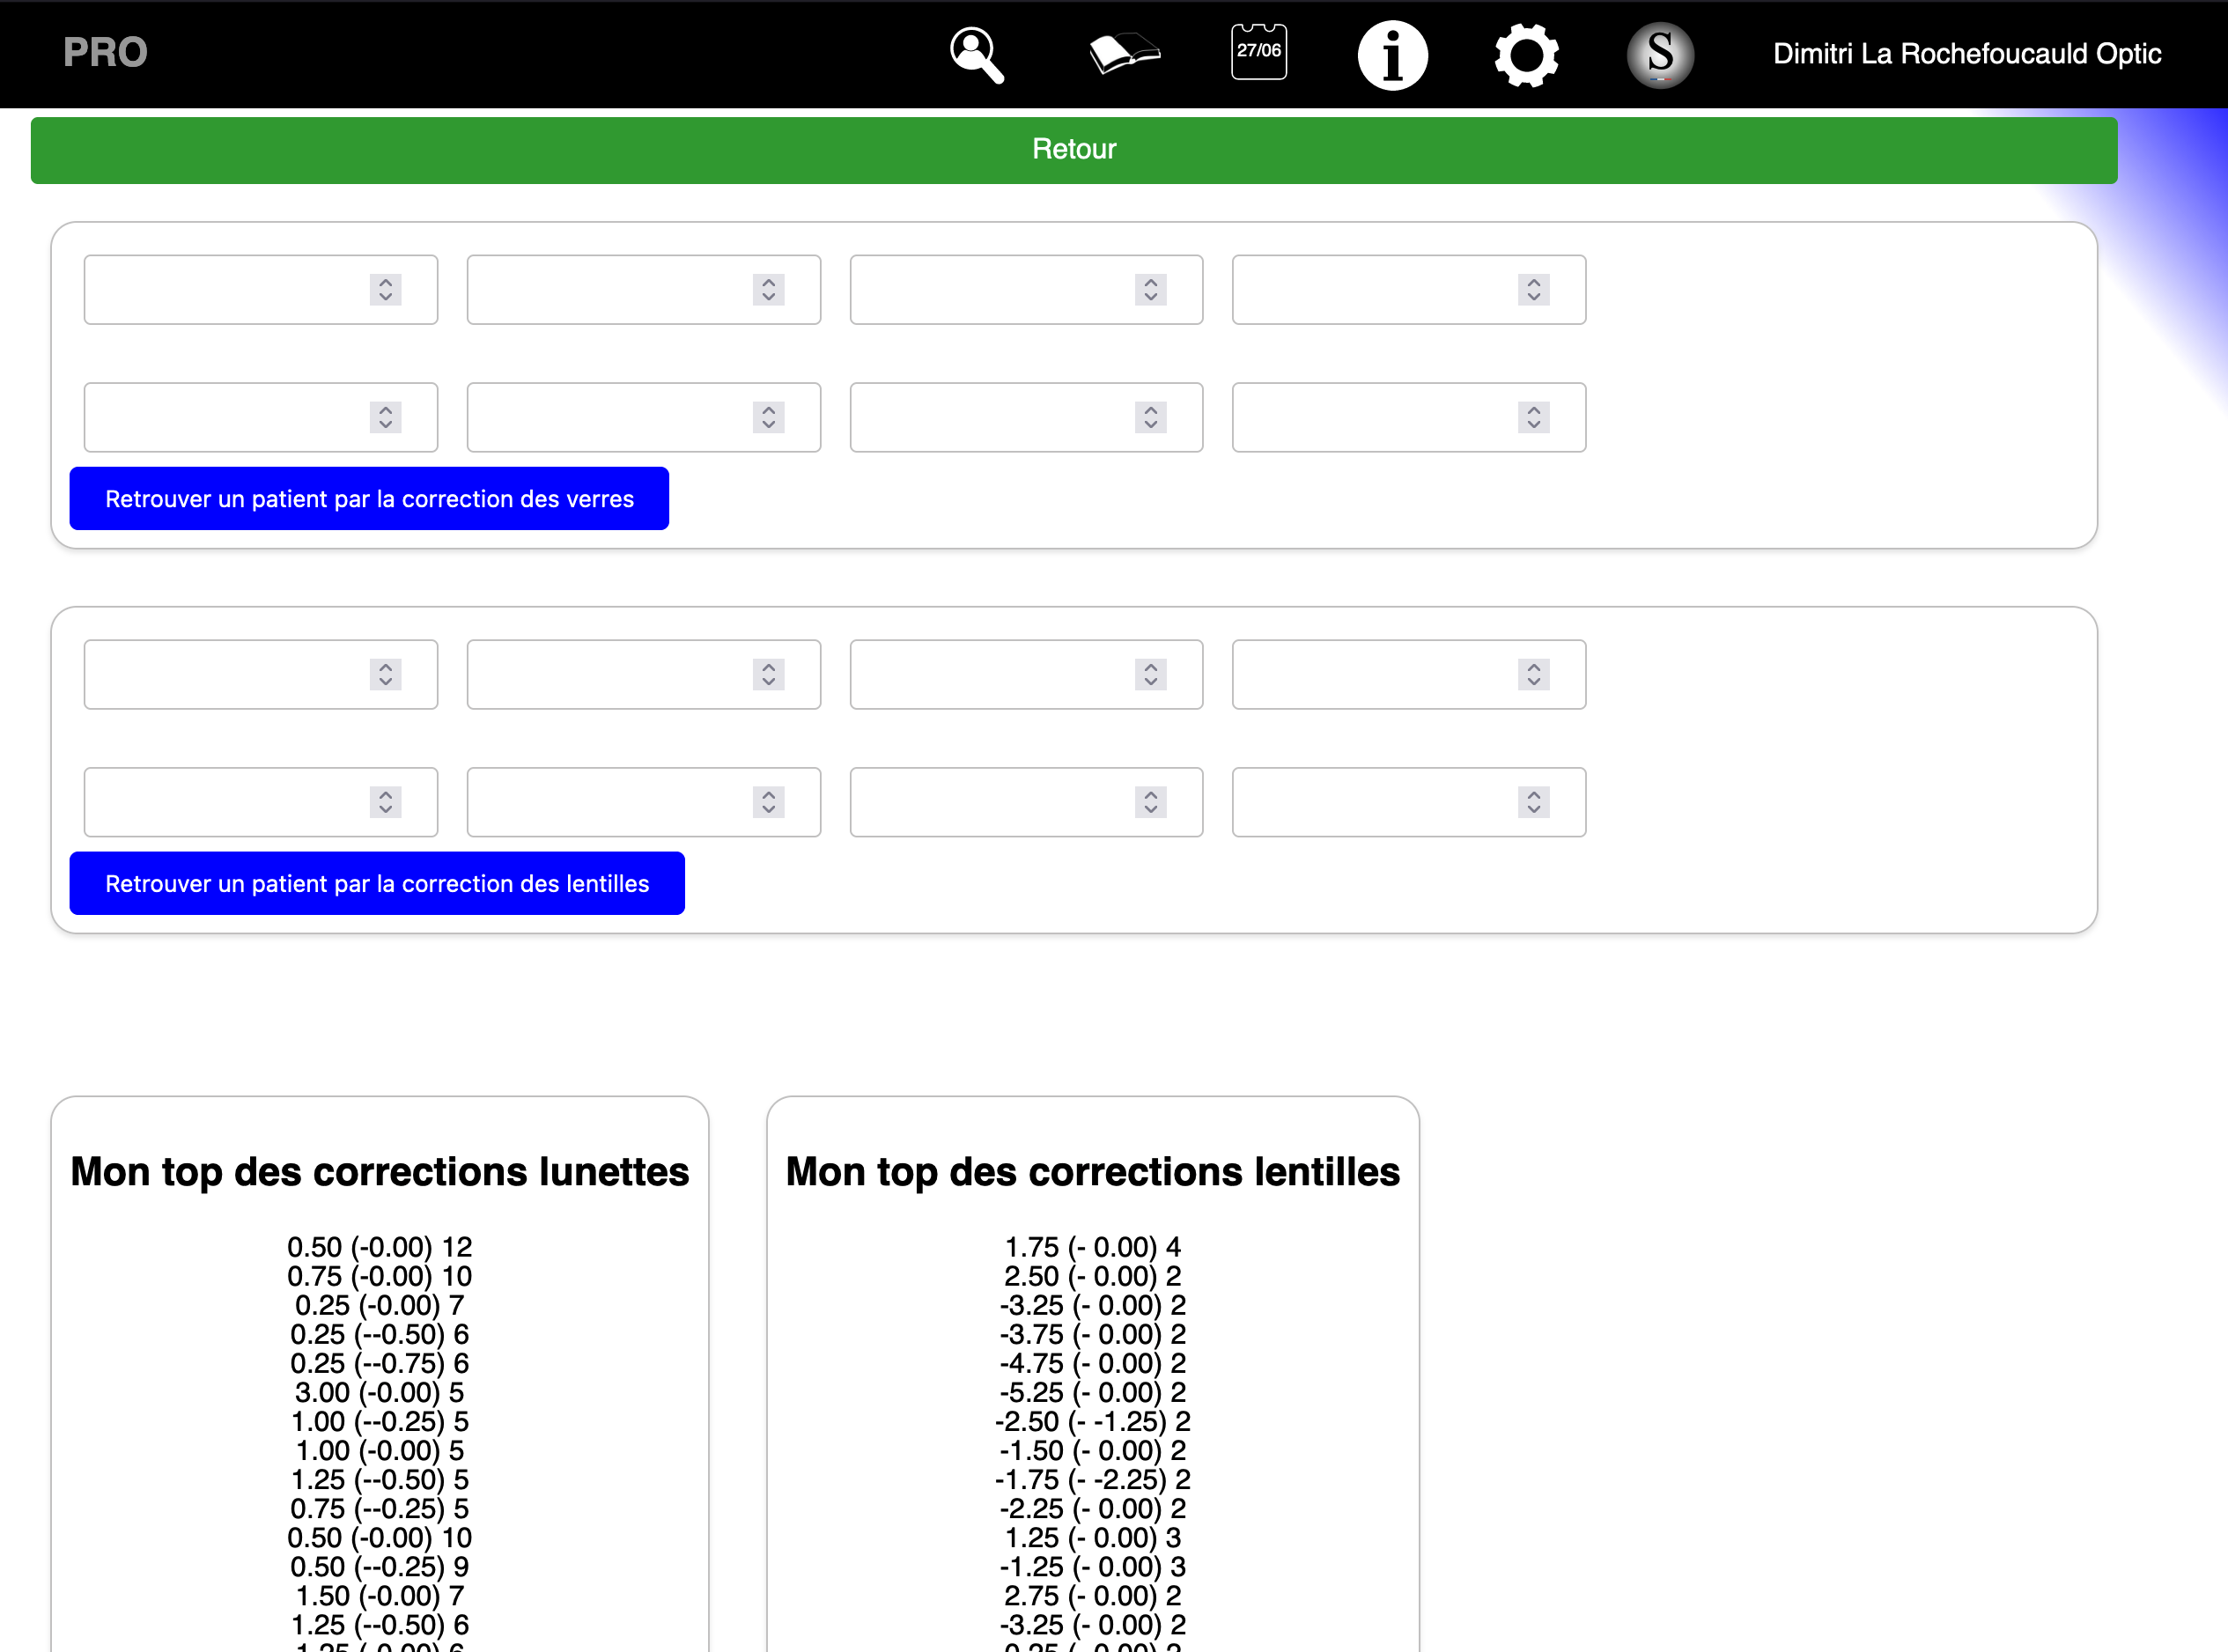The height and width of the screenshot is (1652, 2228).
Task: Select lunettes row '0.25 (--0.75) 6'
Action: [380, 1364]
